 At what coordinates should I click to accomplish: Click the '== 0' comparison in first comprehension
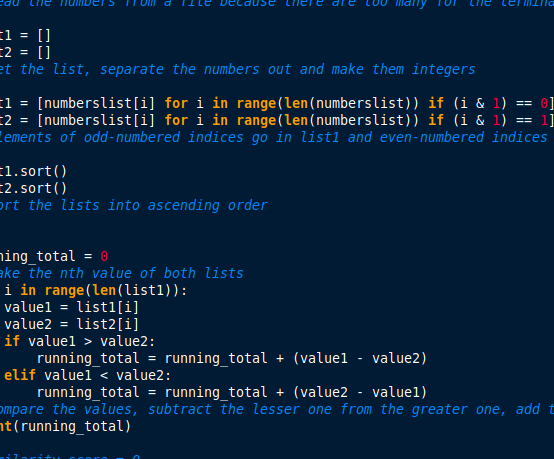tap(532, 103)
